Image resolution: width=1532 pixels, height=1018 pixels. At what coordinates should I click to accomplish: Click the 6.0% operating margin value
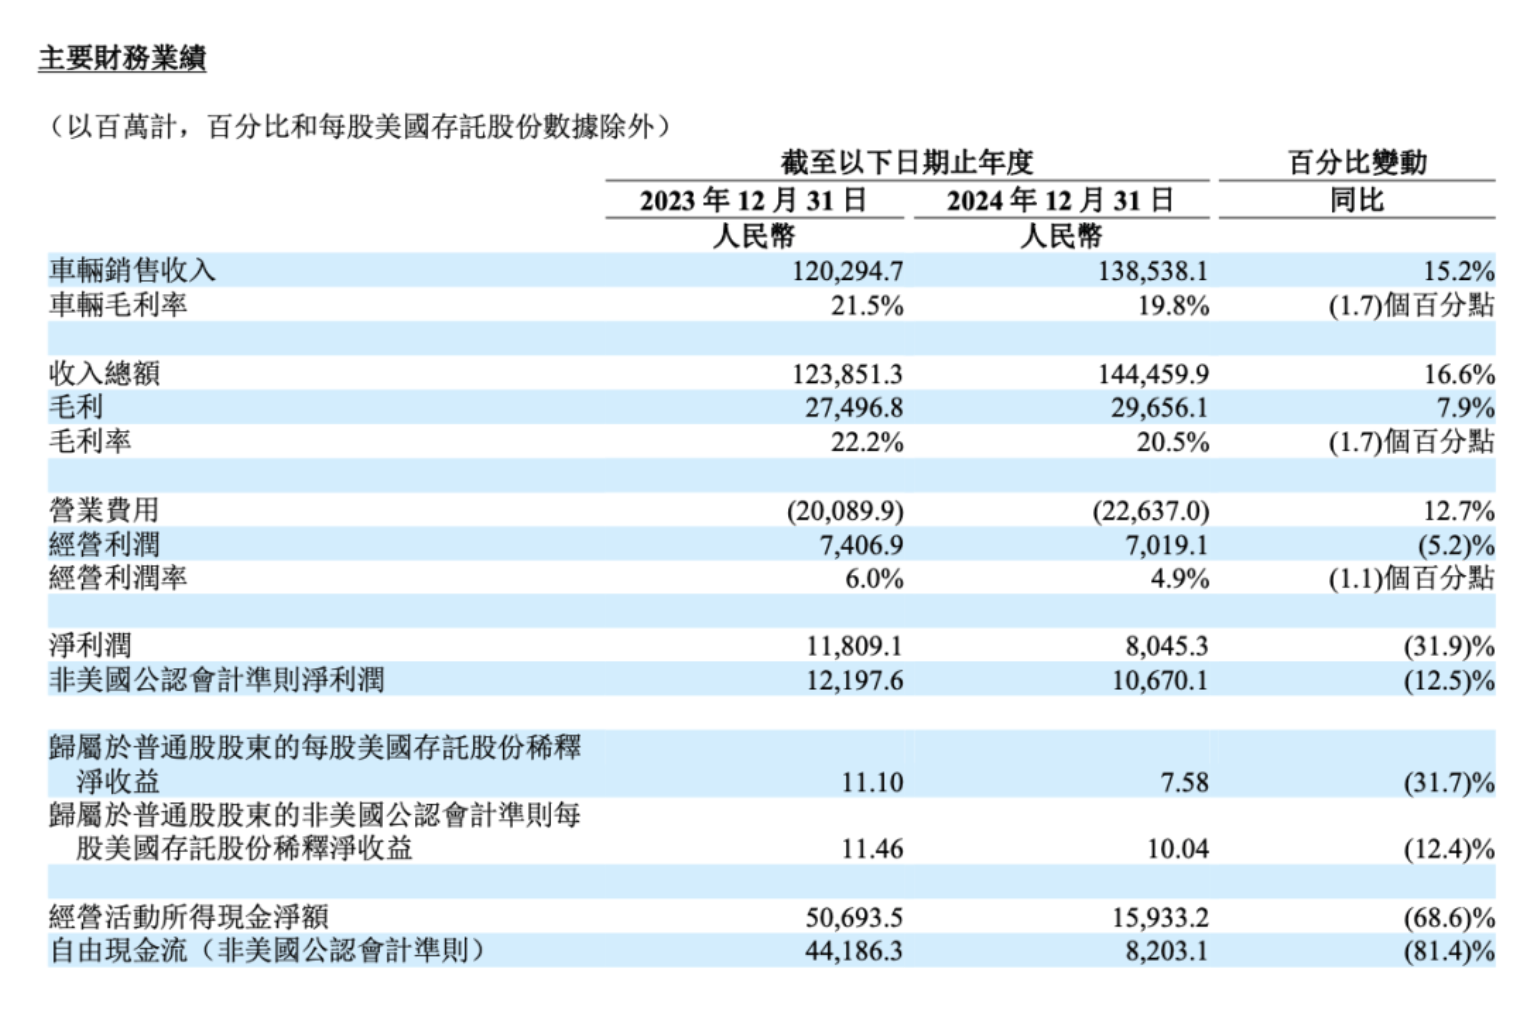pos(874,579)
